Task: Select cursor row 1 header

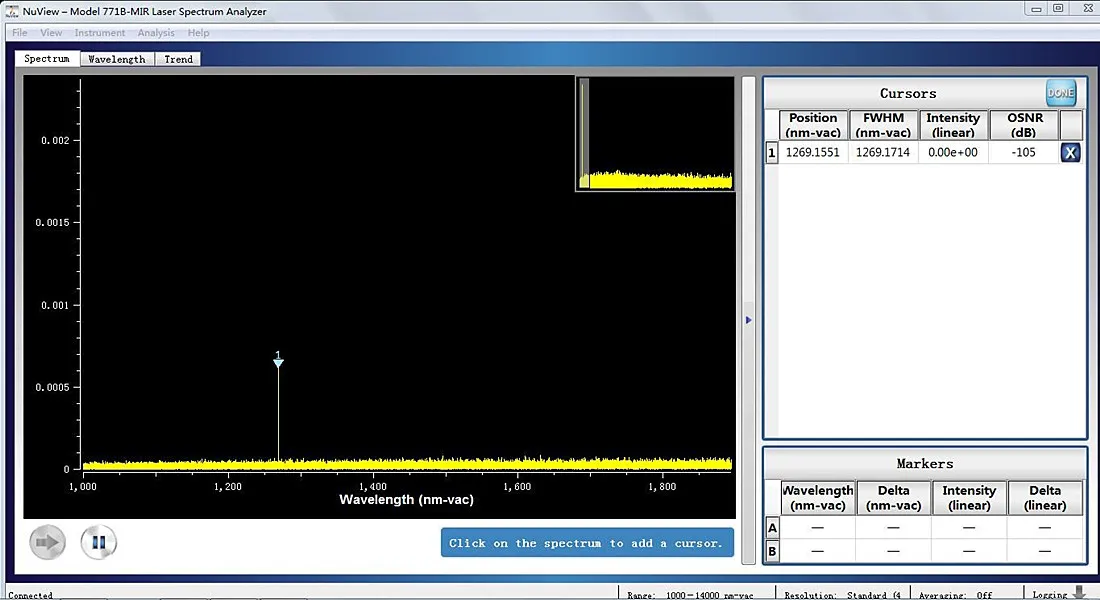Action: 771,153
